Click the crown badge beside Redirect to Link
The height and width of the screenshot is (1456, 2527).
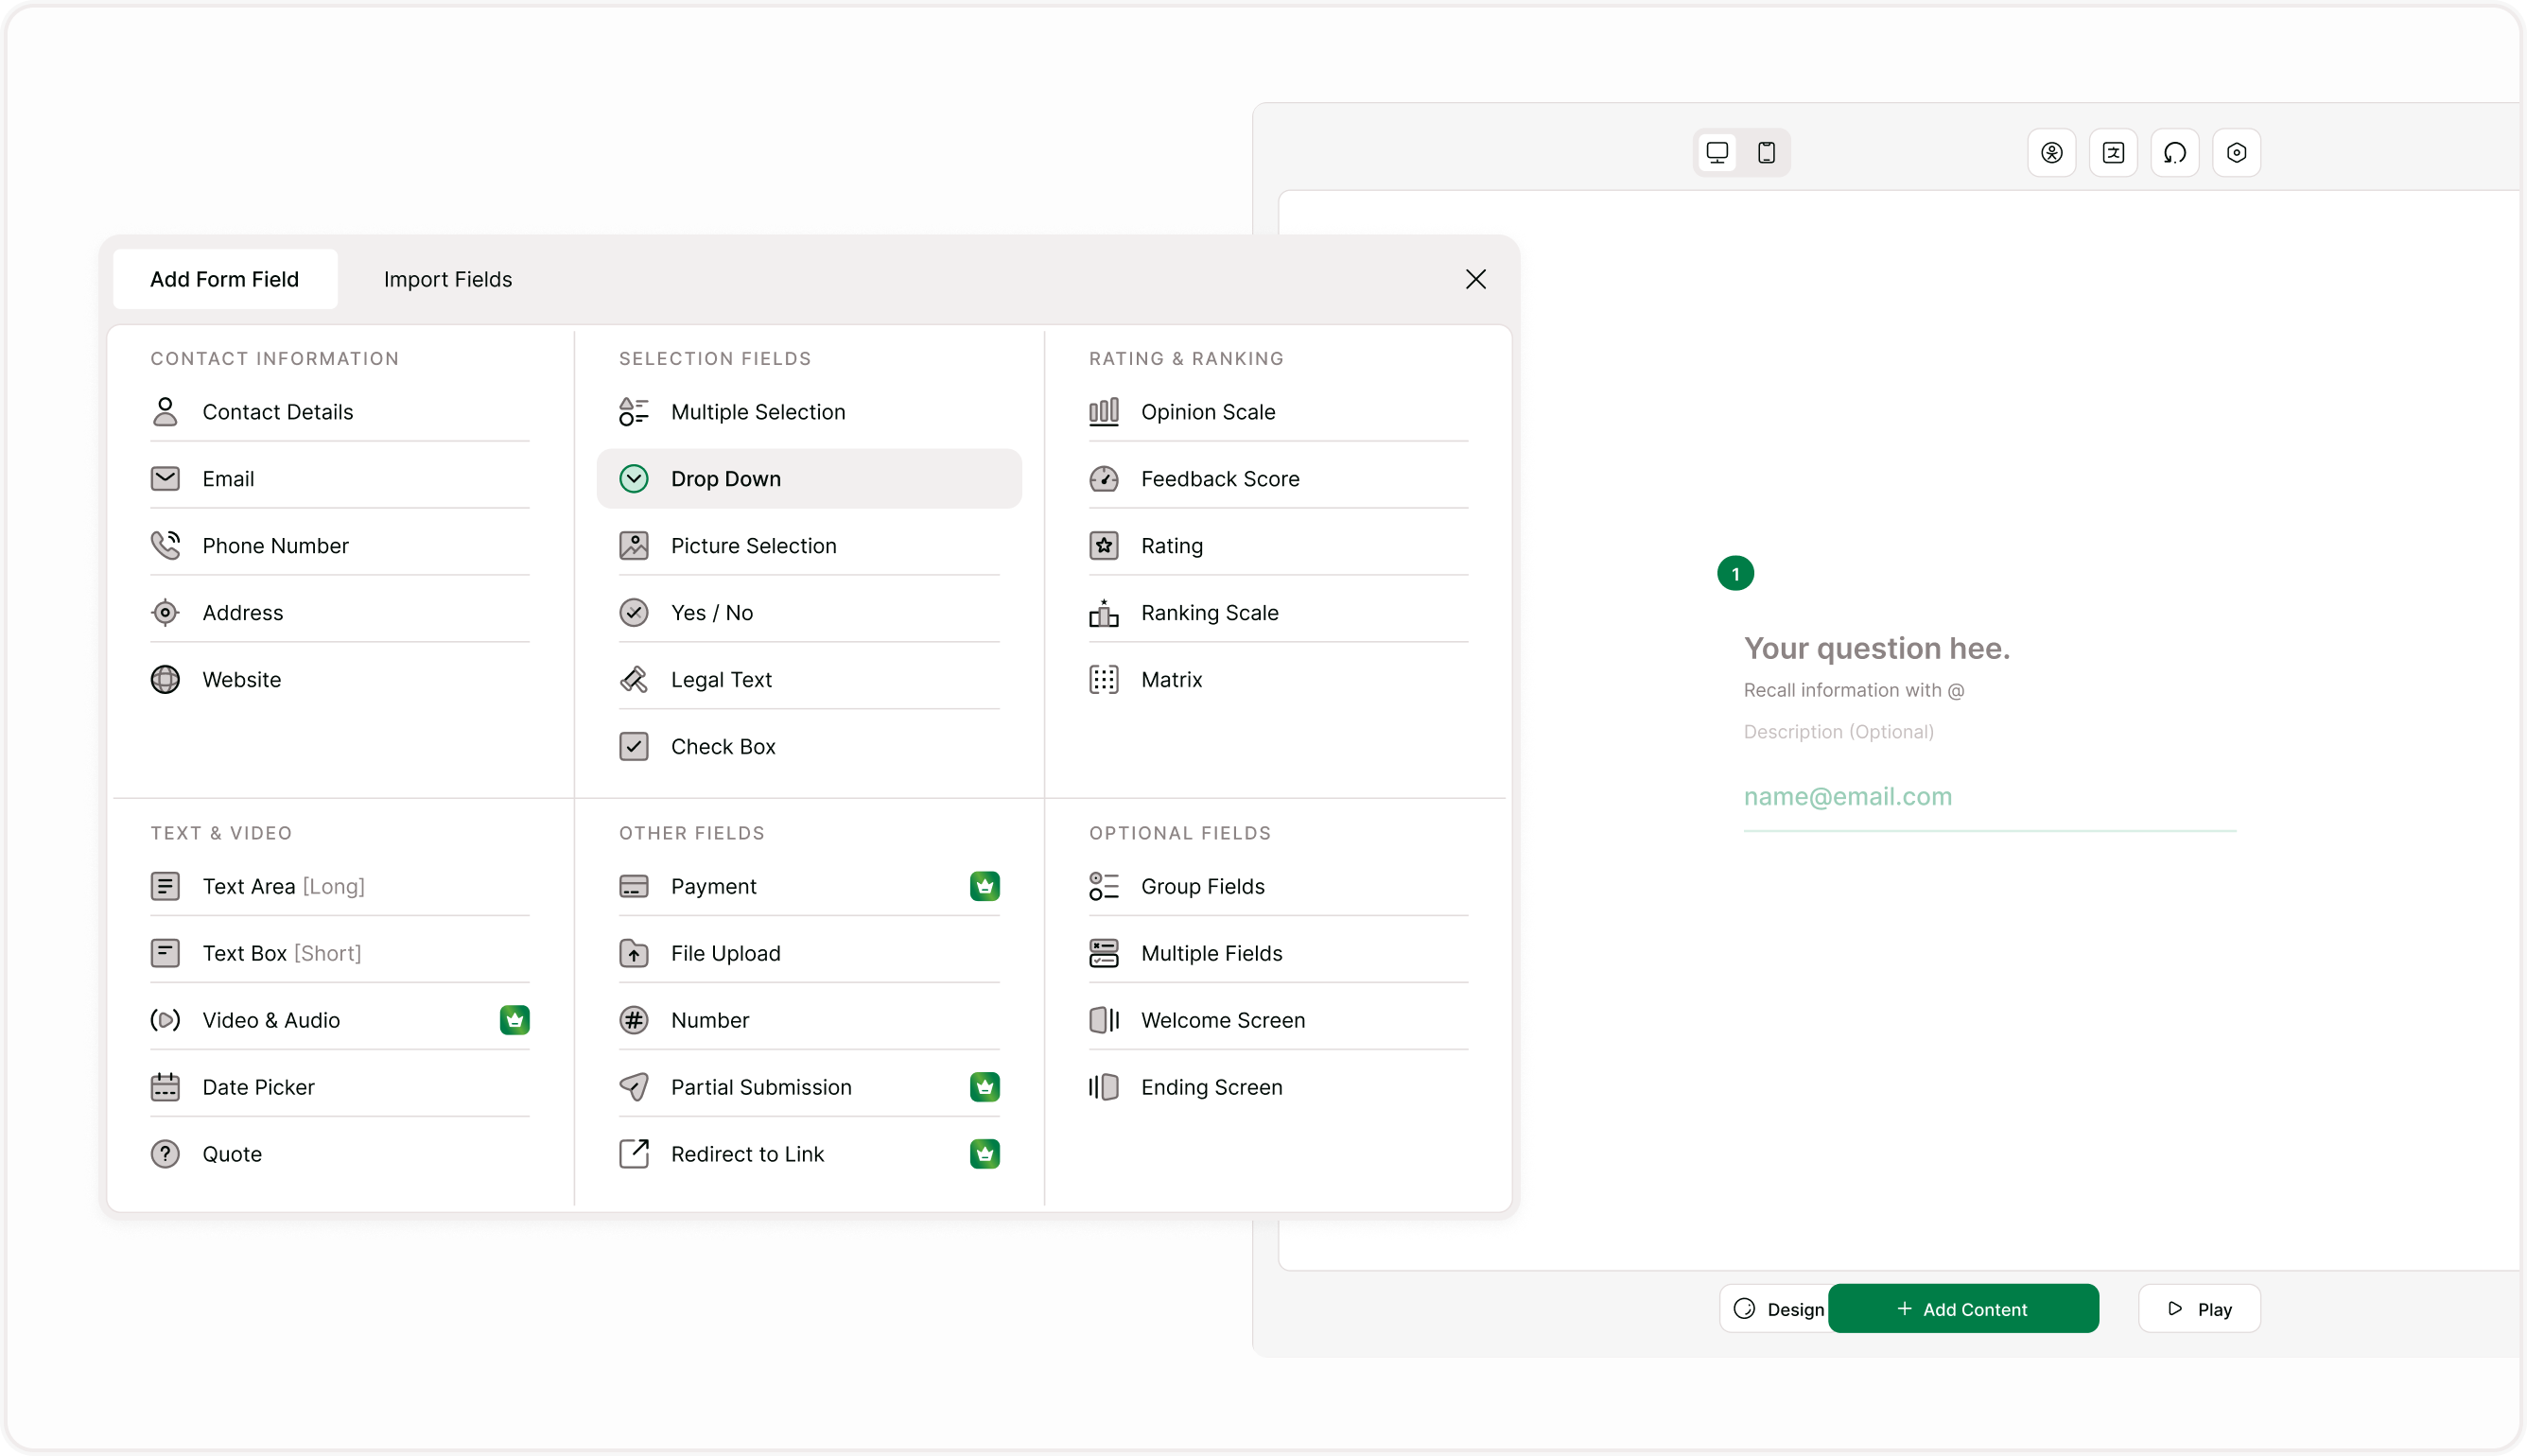tap(984, 1154)
